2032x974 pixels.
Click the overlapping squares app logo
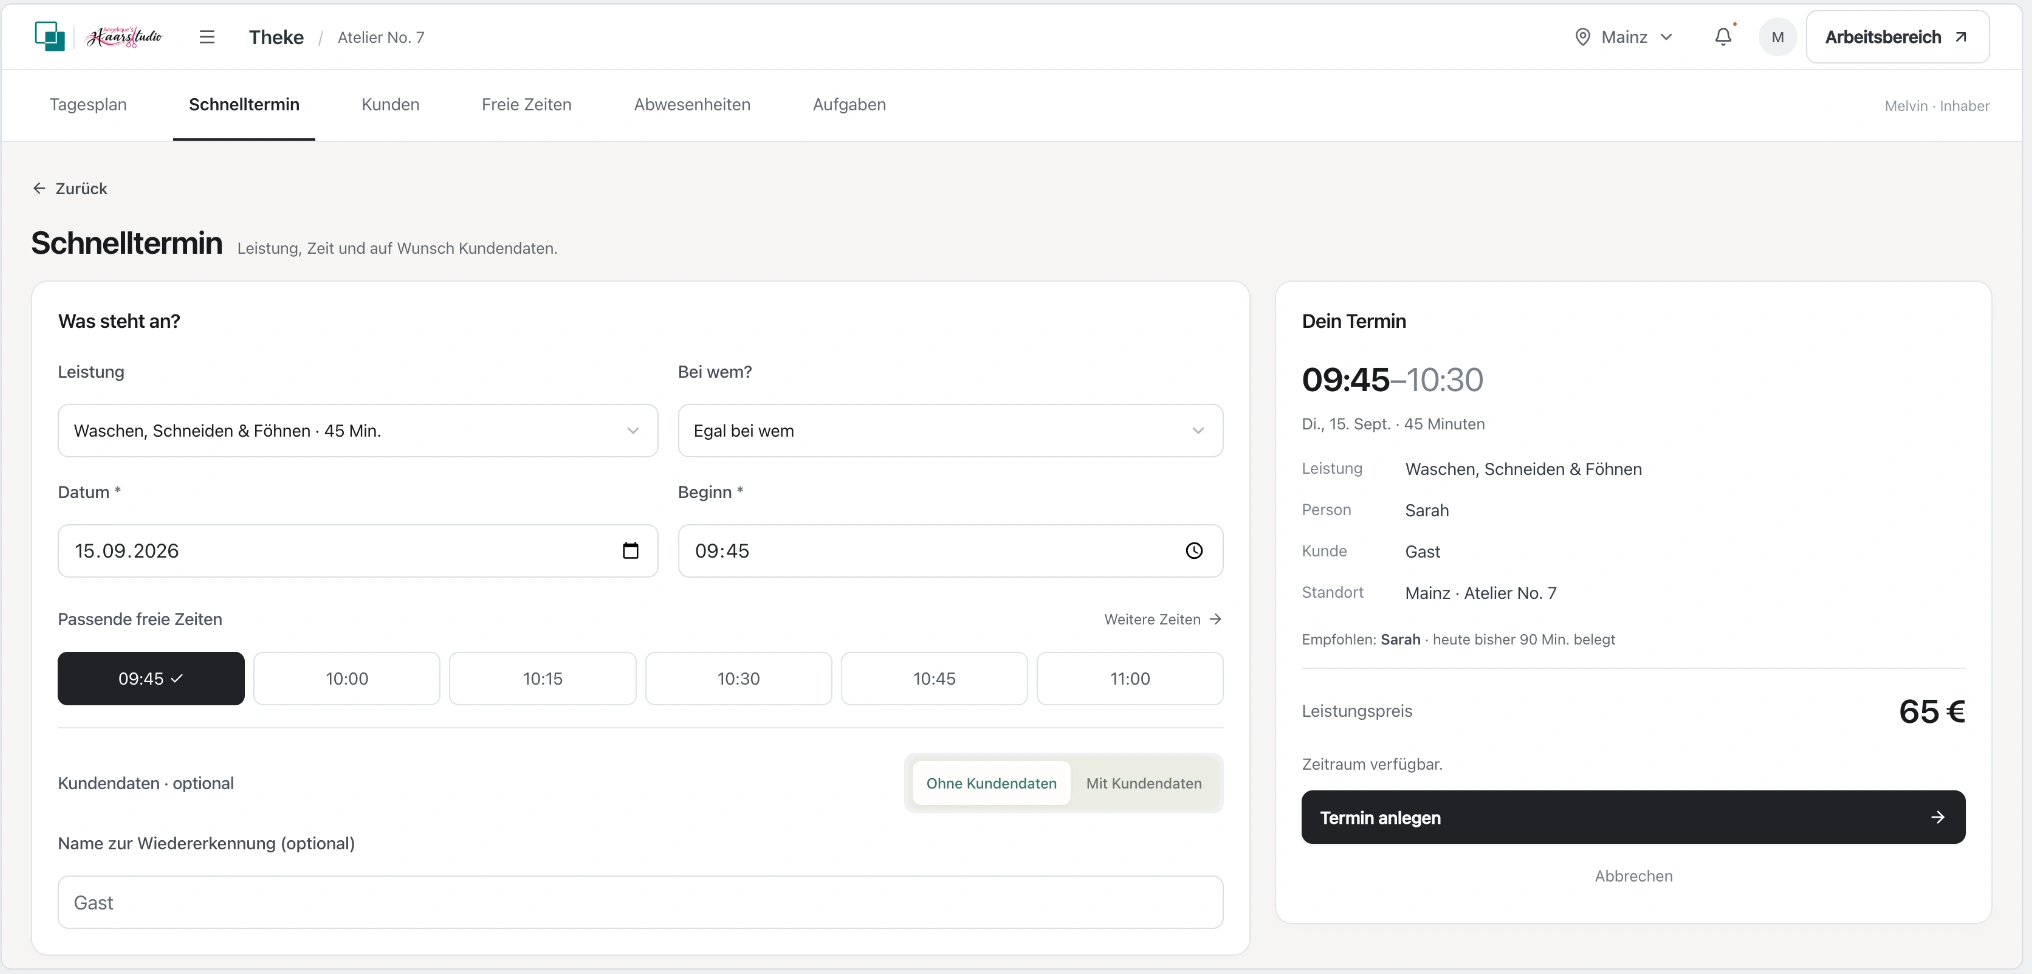pos(50,37)
